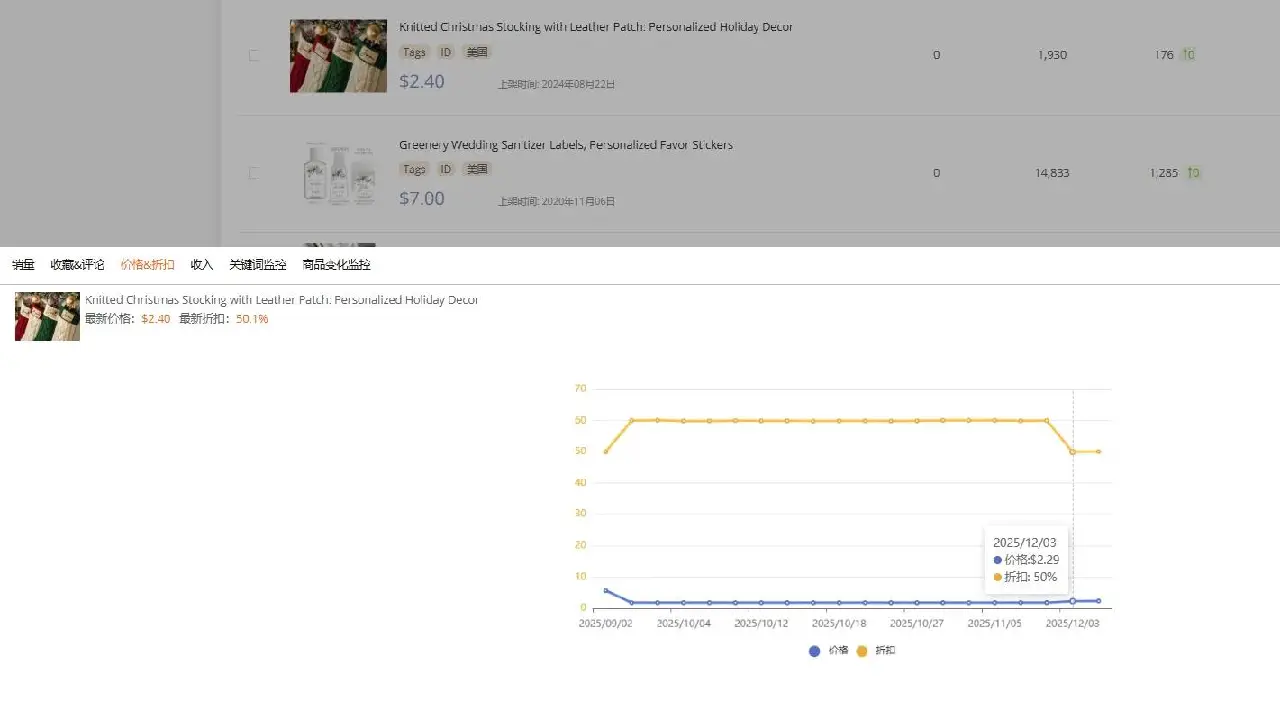The width and height of the screenshot is (1280, 720).
Task: Click the Tags icon on the Sanitizer Labels row
Action: click(x=413, y=169)
